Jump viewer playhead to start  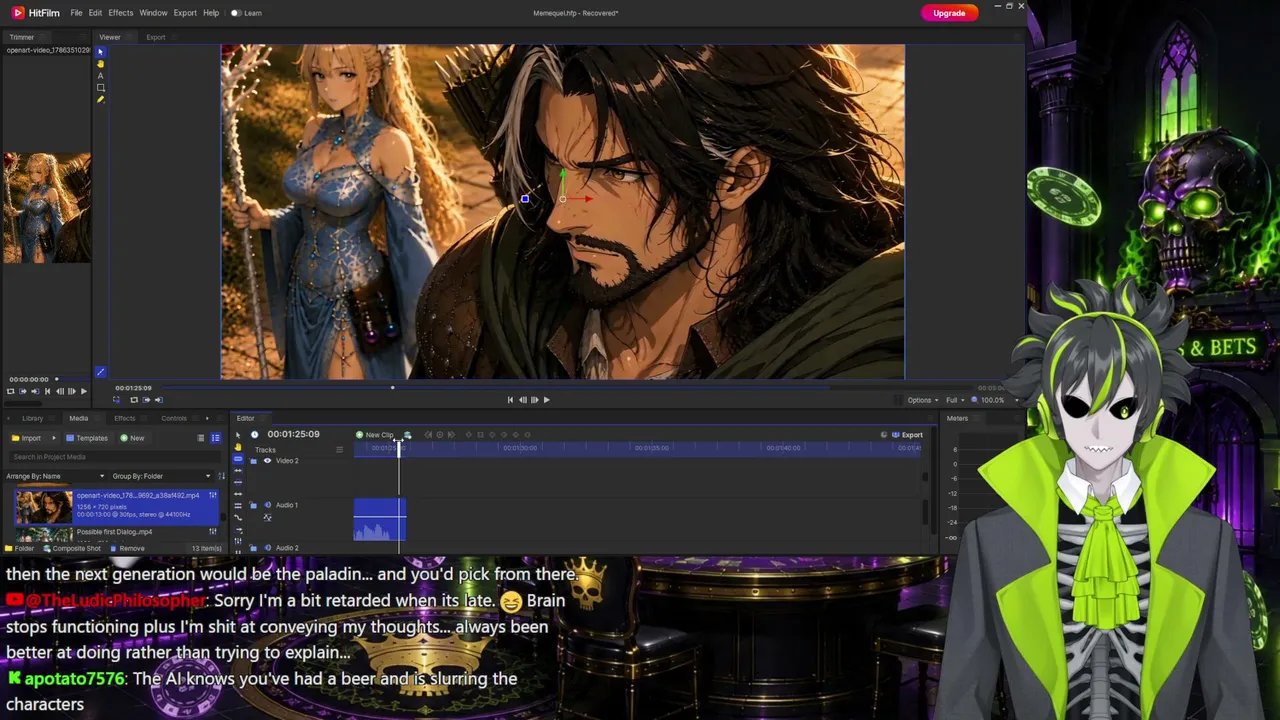(510, 400)
